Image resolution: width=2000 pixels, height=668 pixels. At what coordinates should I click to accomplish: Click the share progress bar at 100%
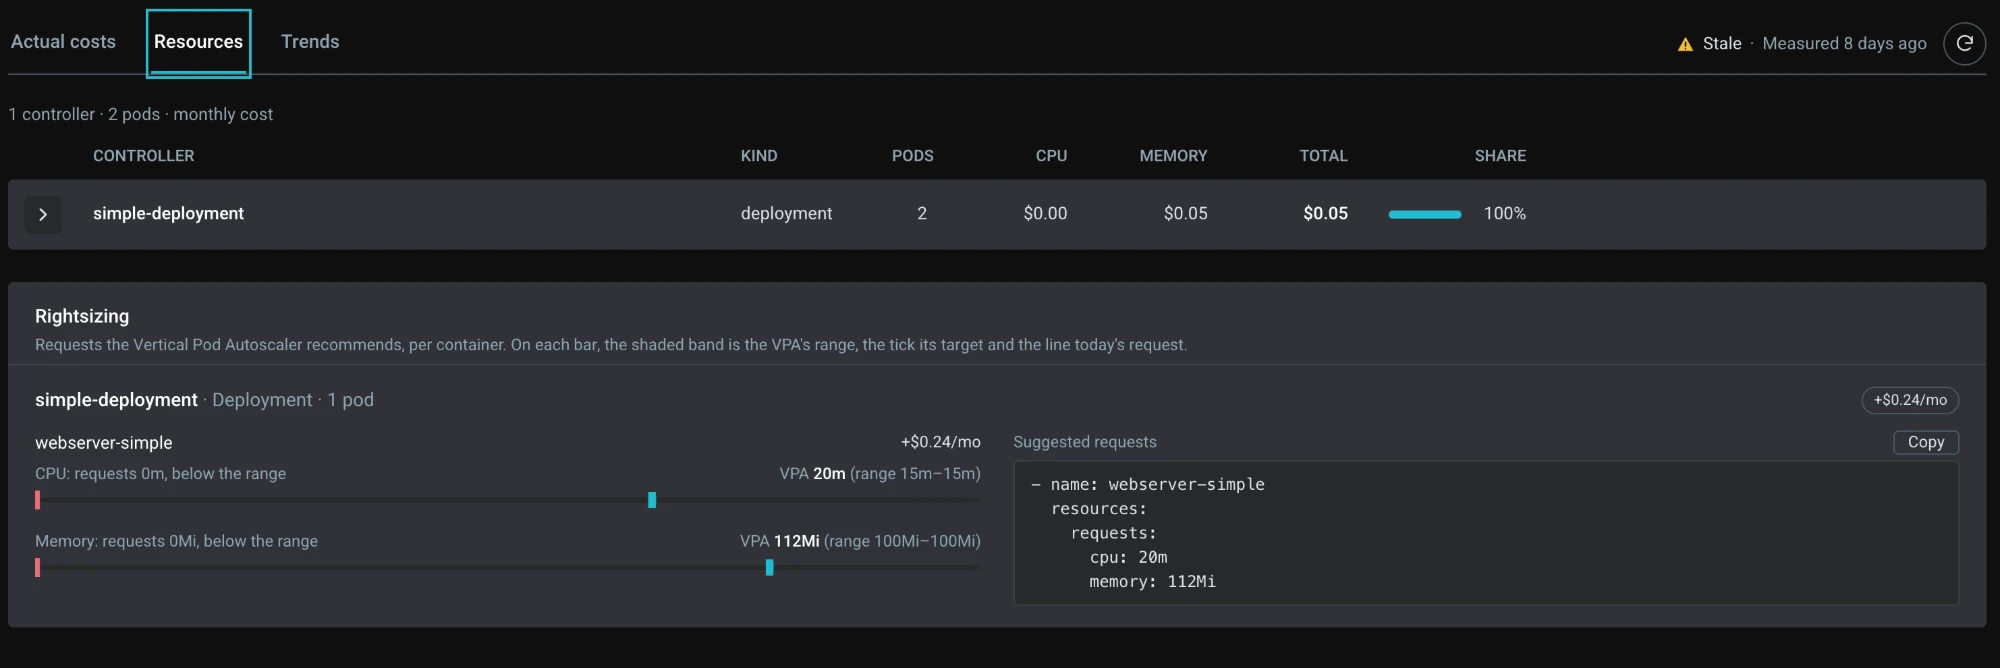pyautogui.click(x=1425, y=214)
